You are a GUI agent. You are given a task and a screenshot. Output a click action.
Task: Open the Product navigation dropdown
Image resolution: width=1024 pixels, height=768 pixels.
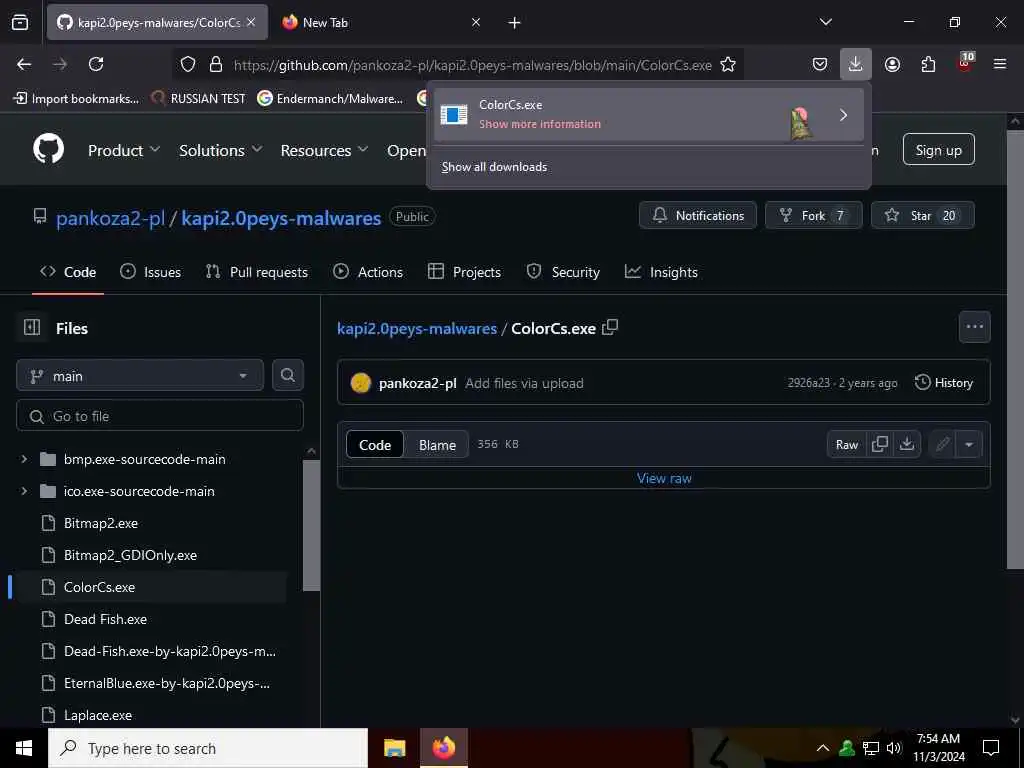pyautogui.click(x=123, y=150)
